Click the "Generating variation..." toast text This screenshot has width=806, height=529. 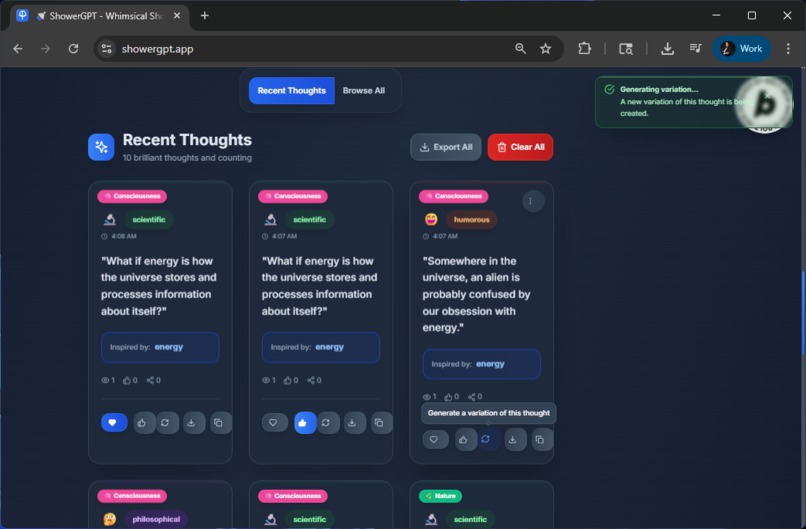point(659,89)
